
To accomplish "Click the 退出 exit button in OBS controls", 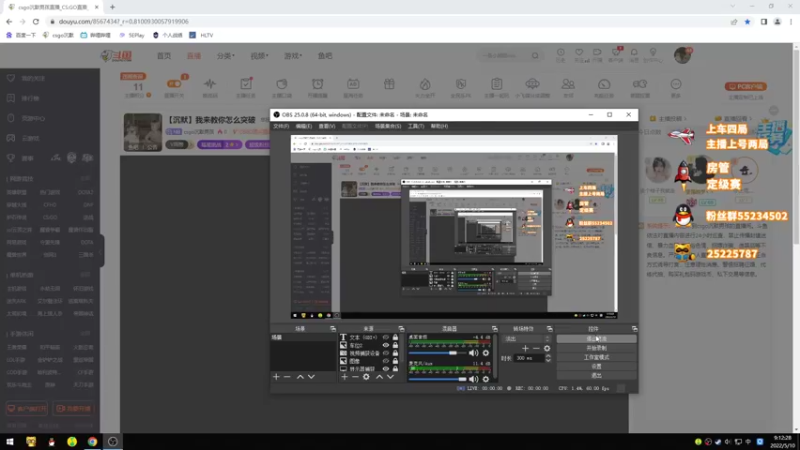I will pyautogui.click(x=596, y=376).
